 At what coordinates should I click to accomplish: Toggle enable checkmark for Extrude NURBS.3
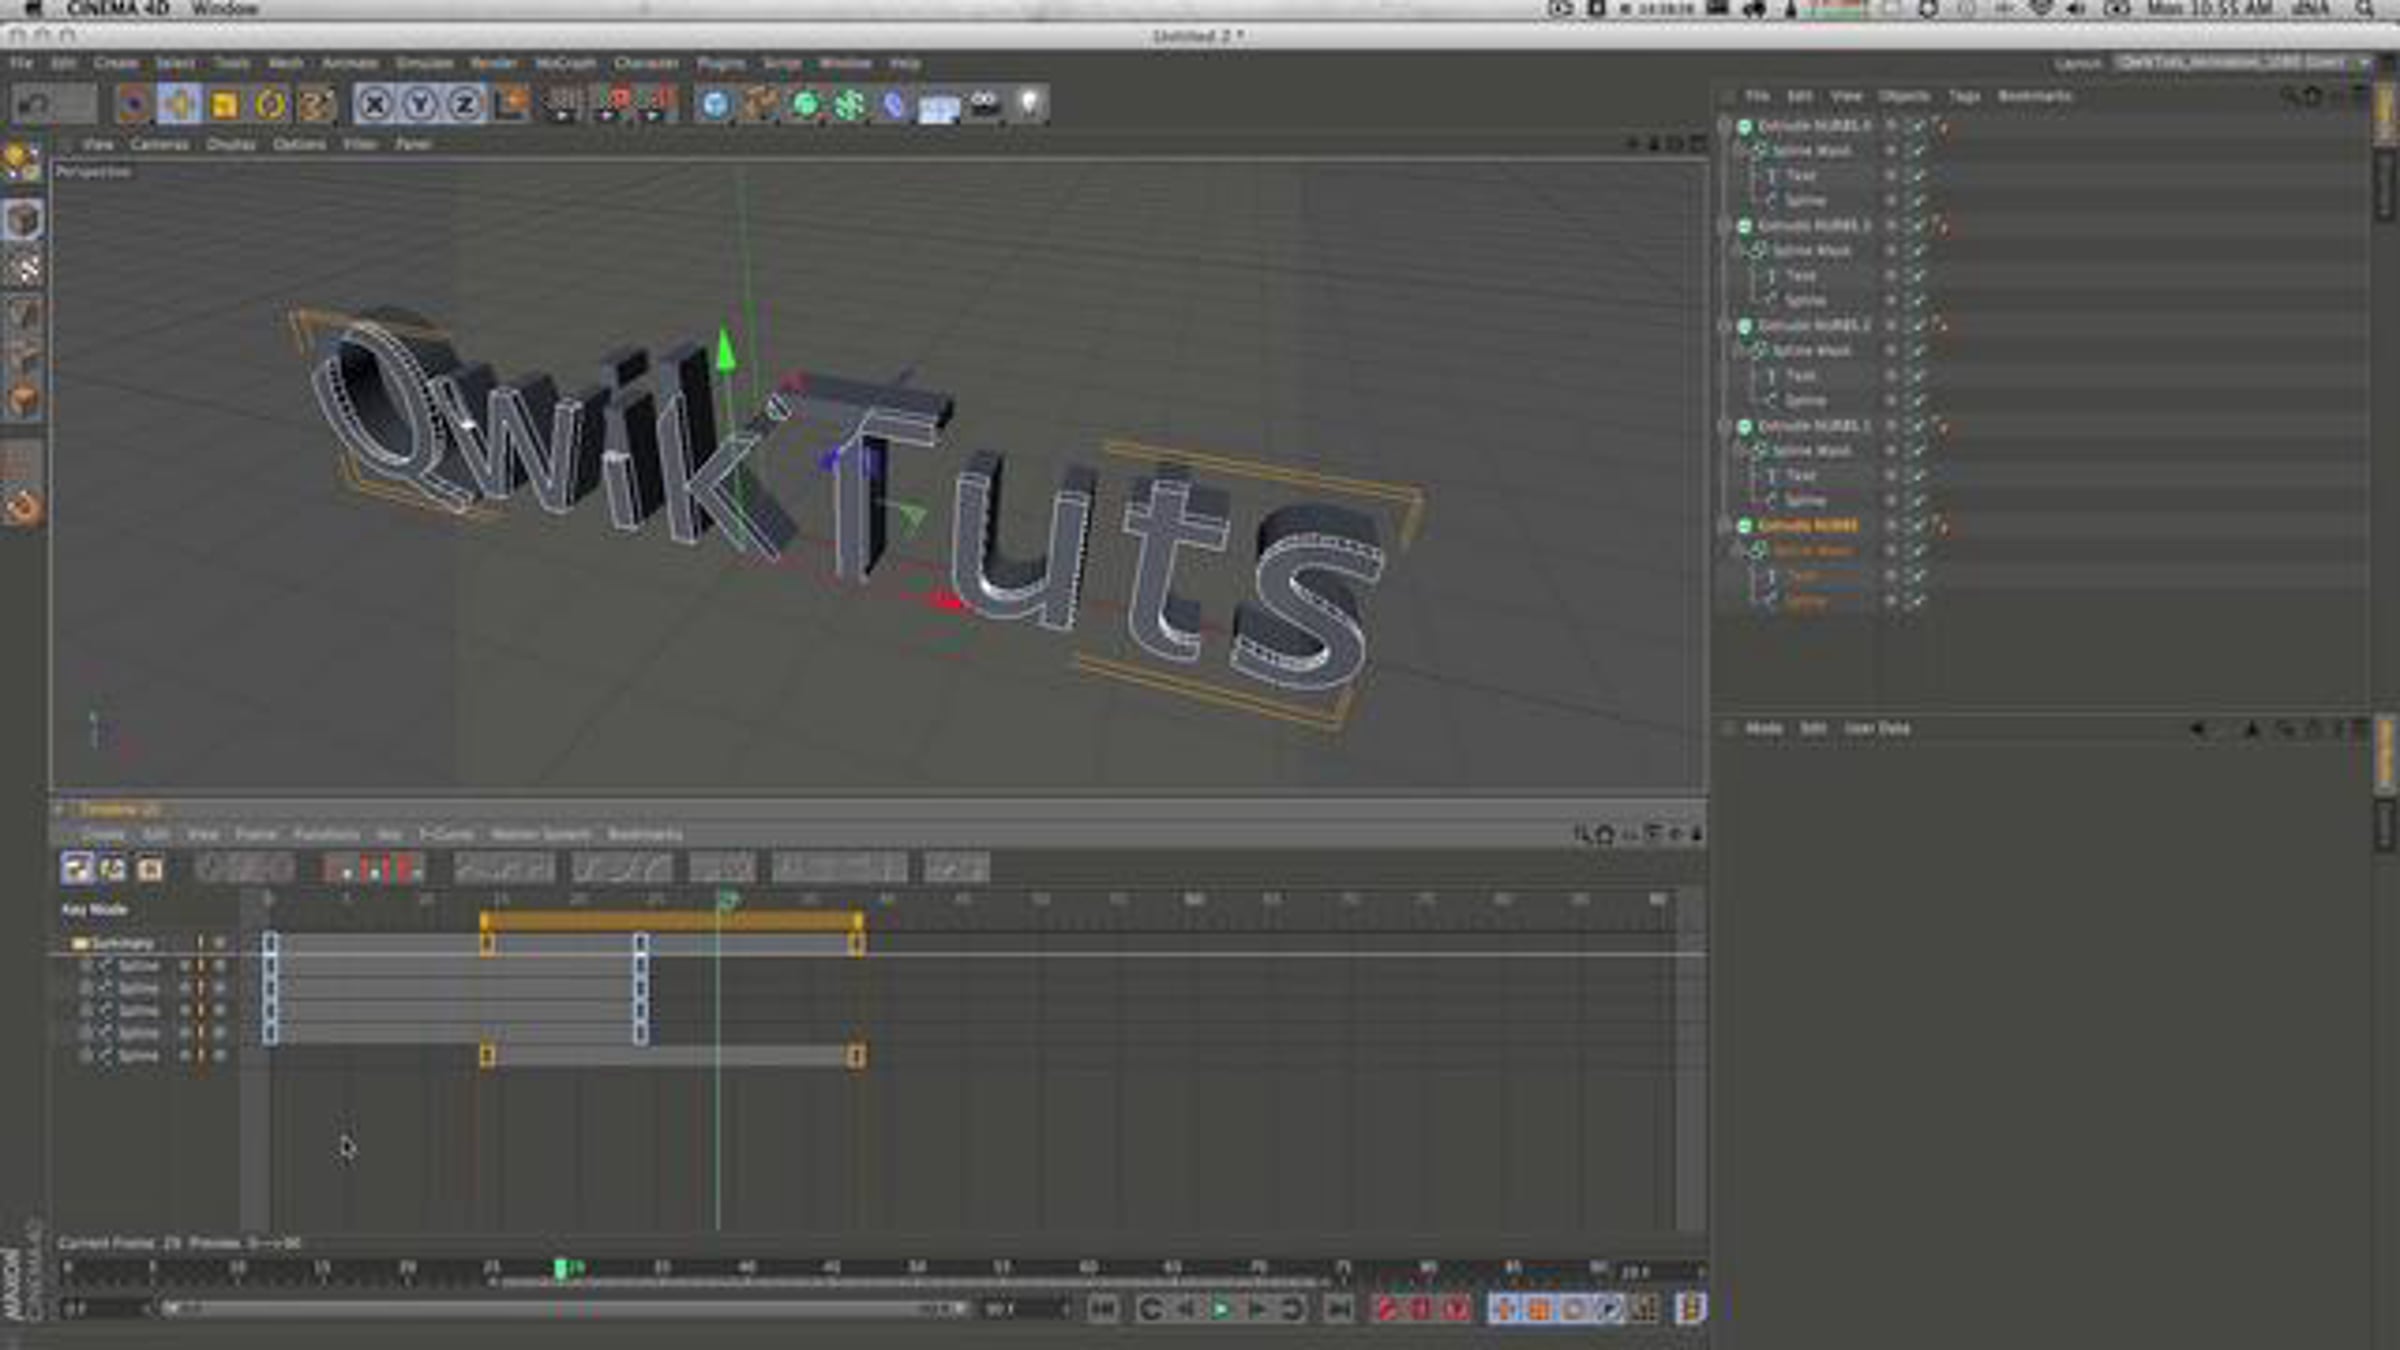(1916, 226)
